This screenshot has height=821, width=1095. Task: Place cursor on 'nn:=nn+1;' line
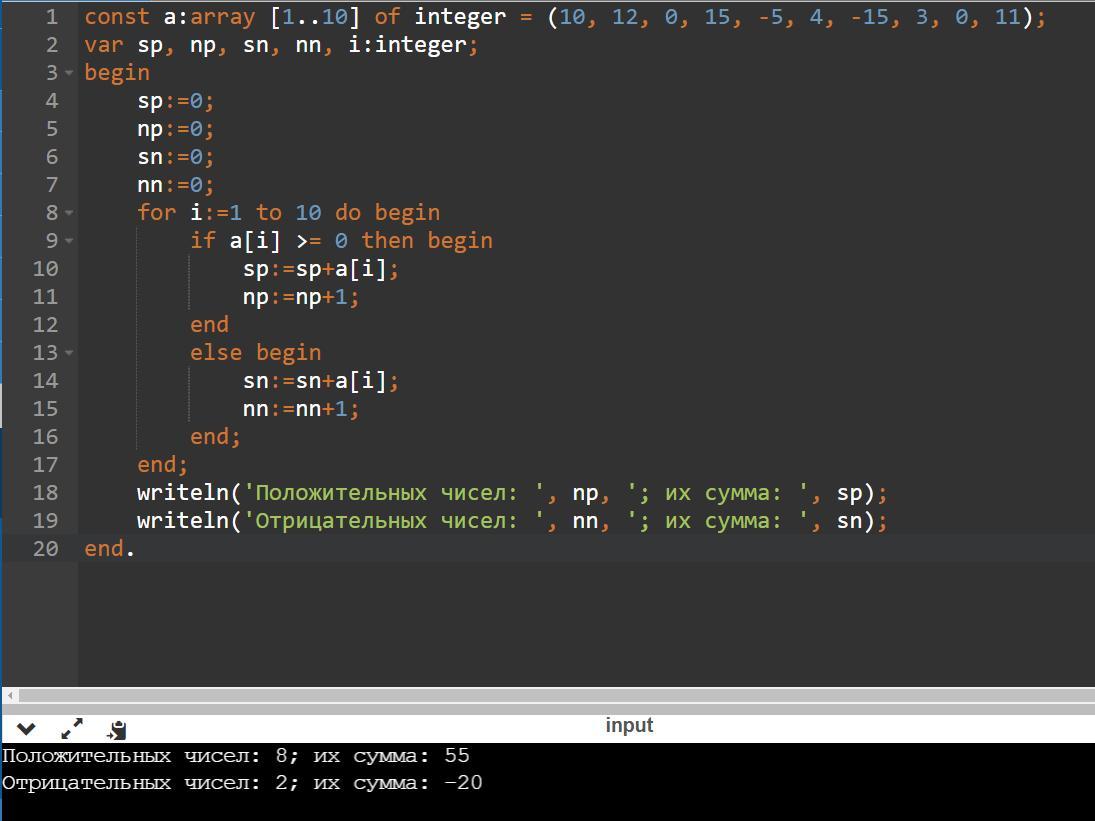(301, 408)
